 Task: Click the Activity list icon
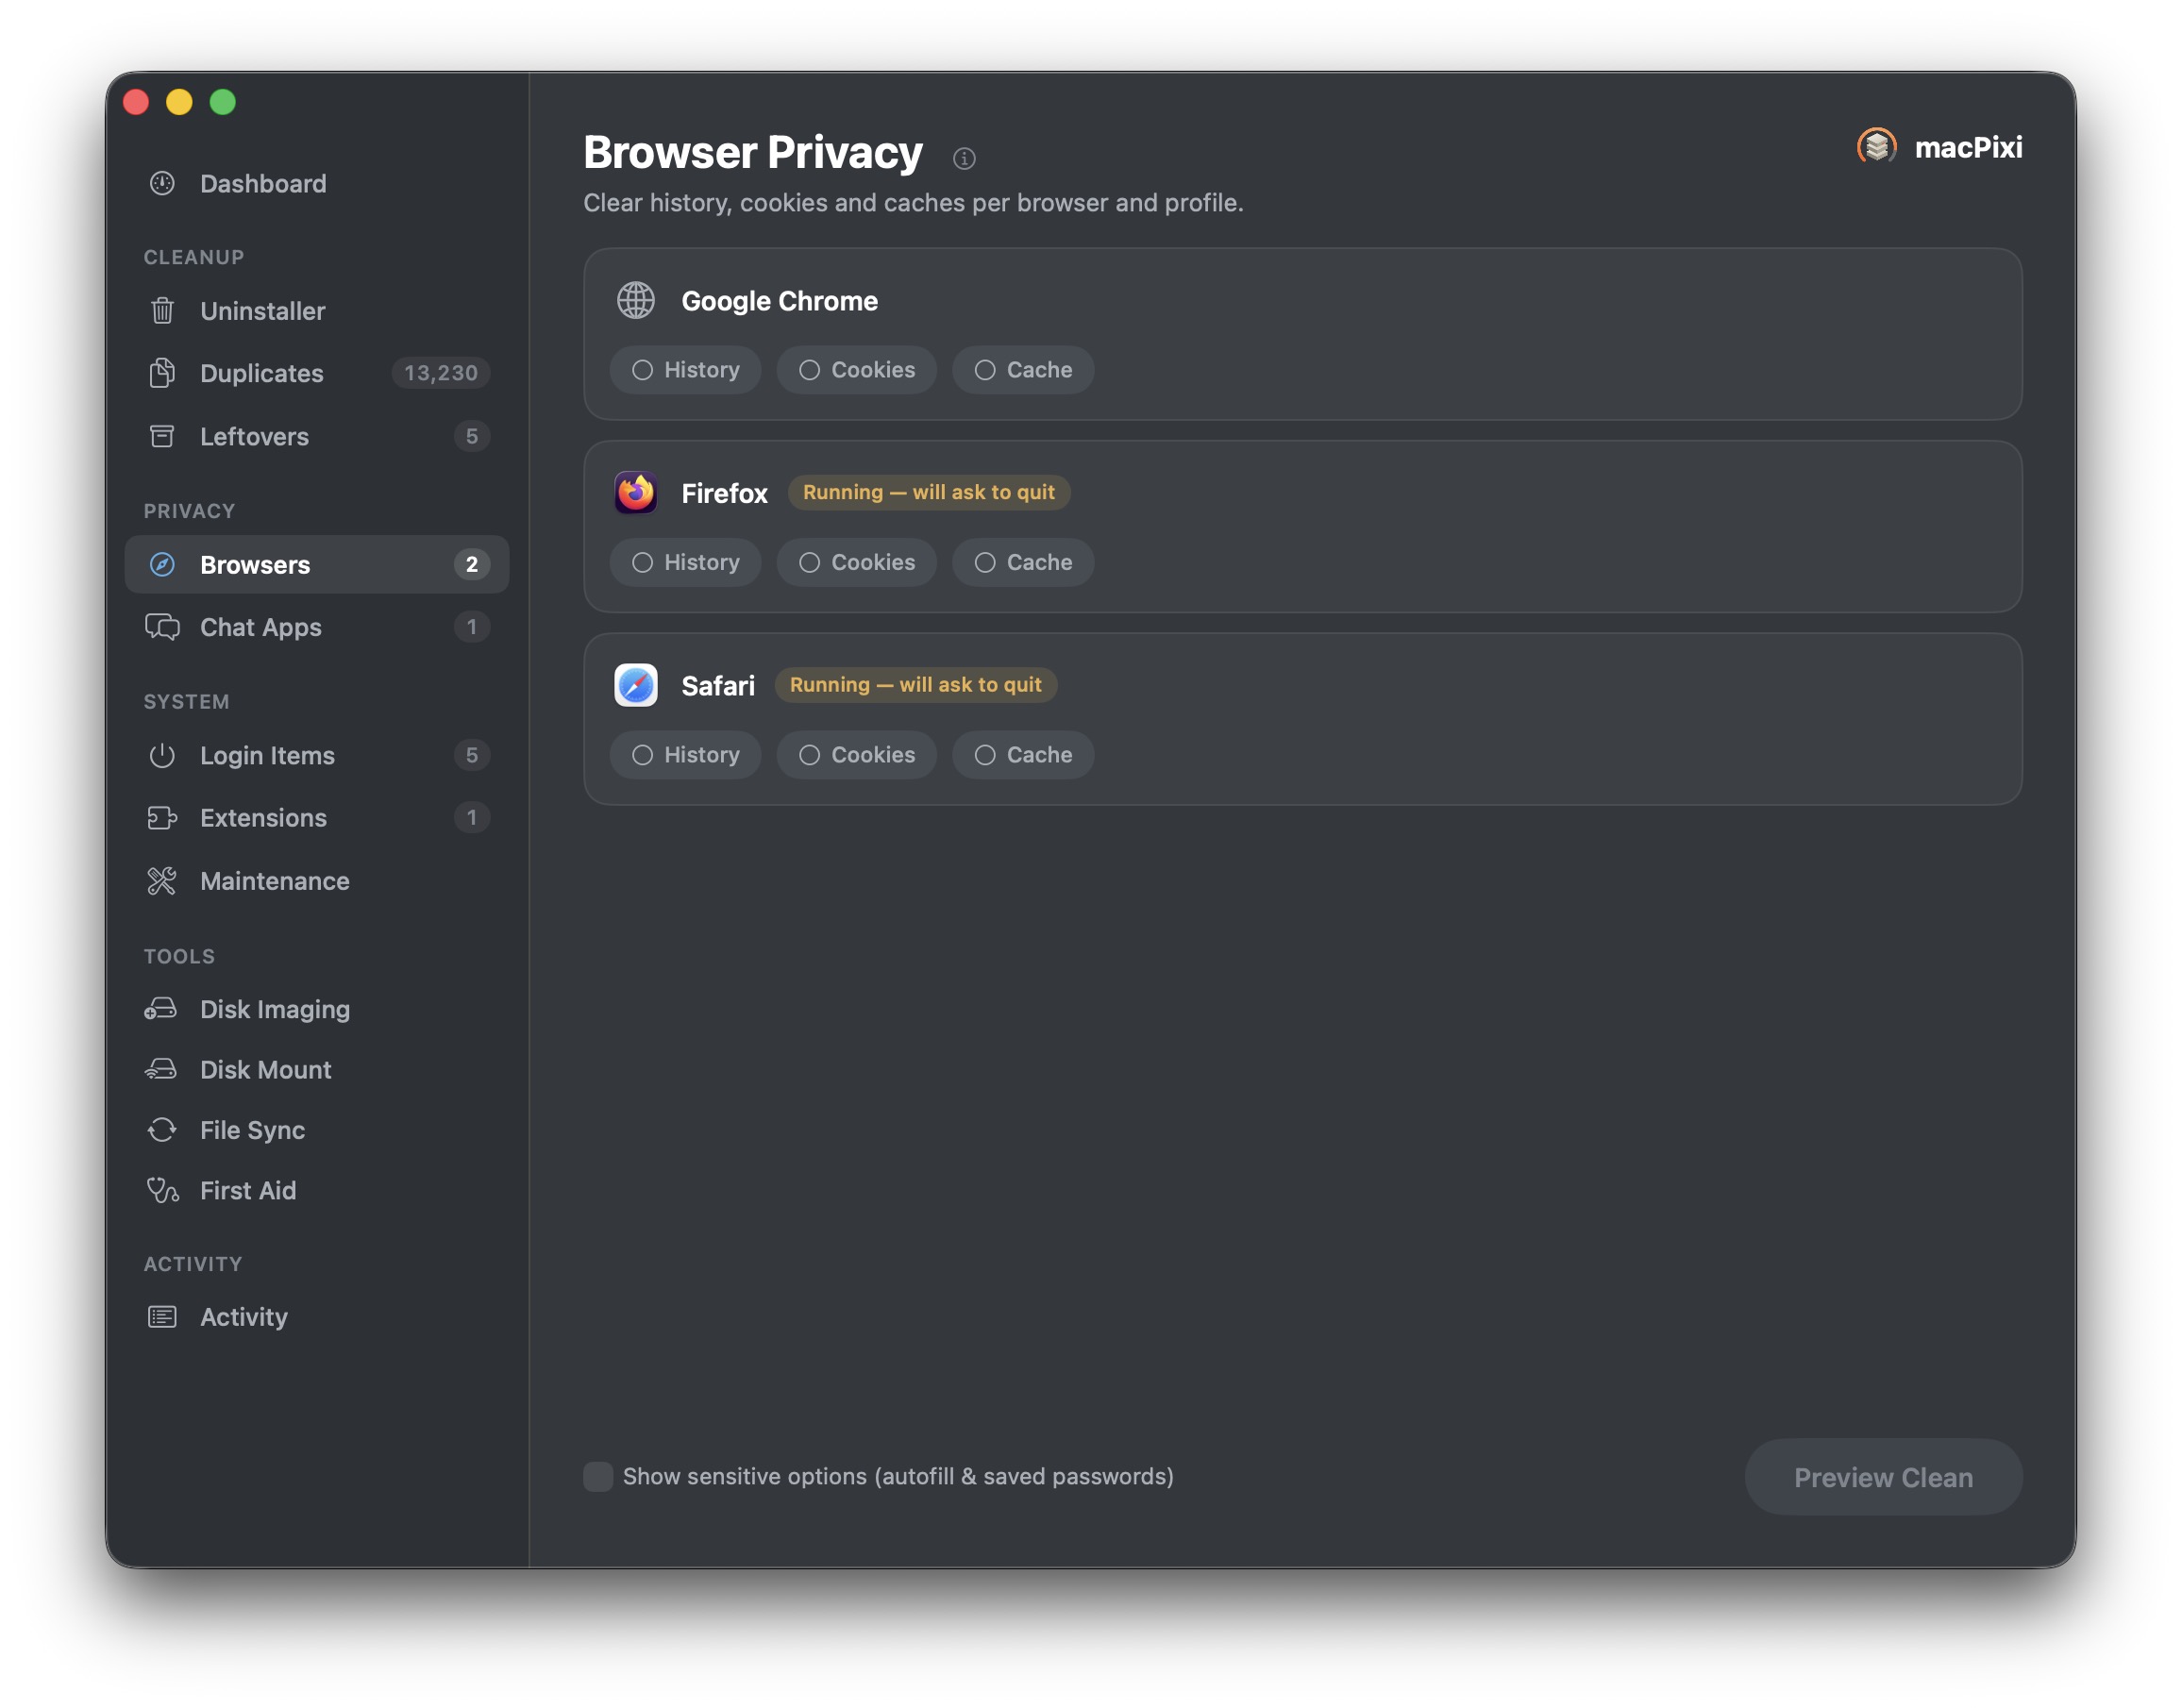[162, 1317]
